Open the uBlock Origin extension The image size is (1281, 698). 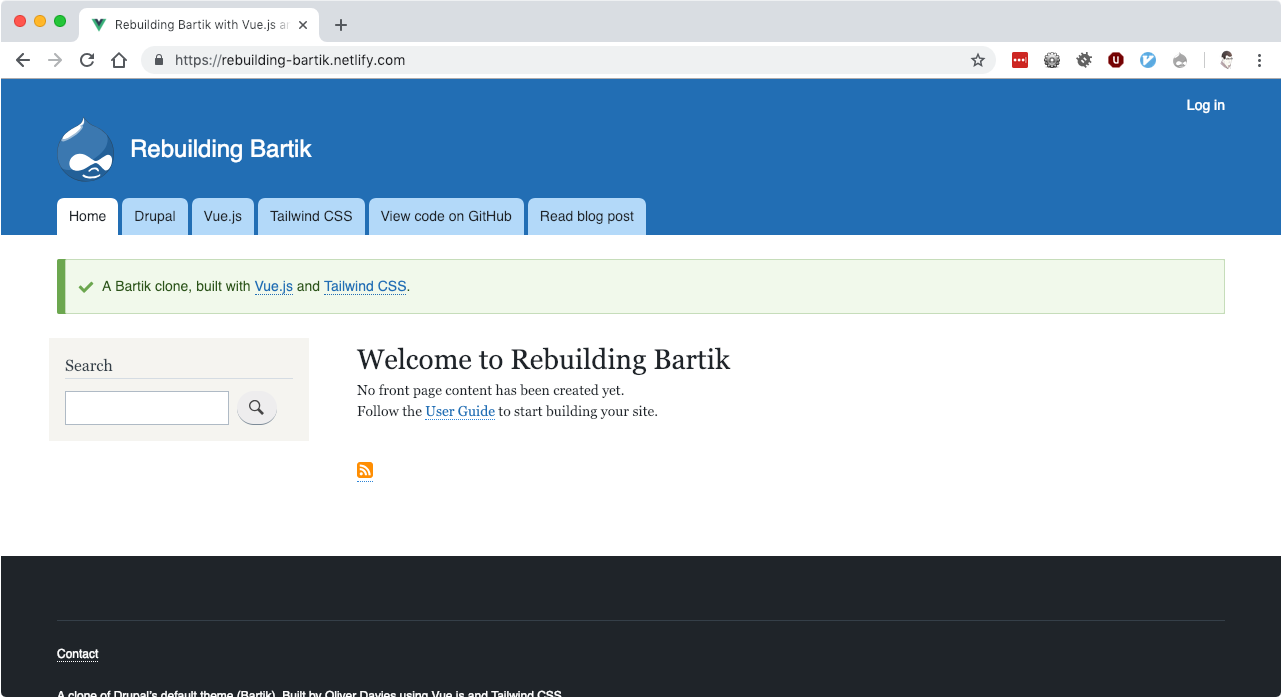coord(1116,60)
